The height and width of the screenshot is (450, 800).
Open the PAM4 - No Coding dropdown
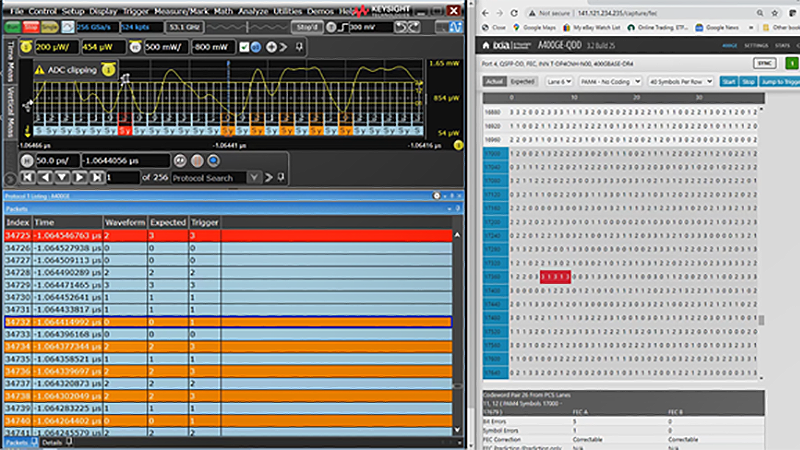(610, 80)
